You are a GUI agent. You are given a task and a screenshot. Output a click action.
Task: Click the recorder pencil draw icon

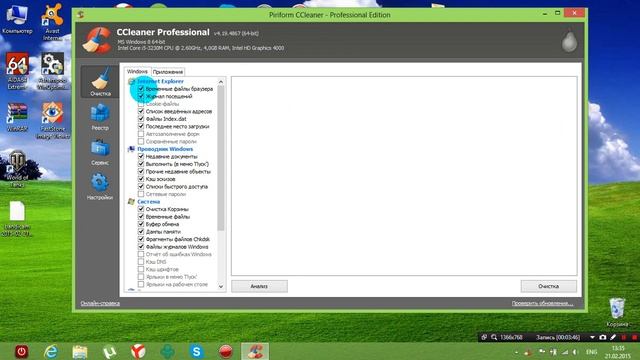[x=613, y=338]
